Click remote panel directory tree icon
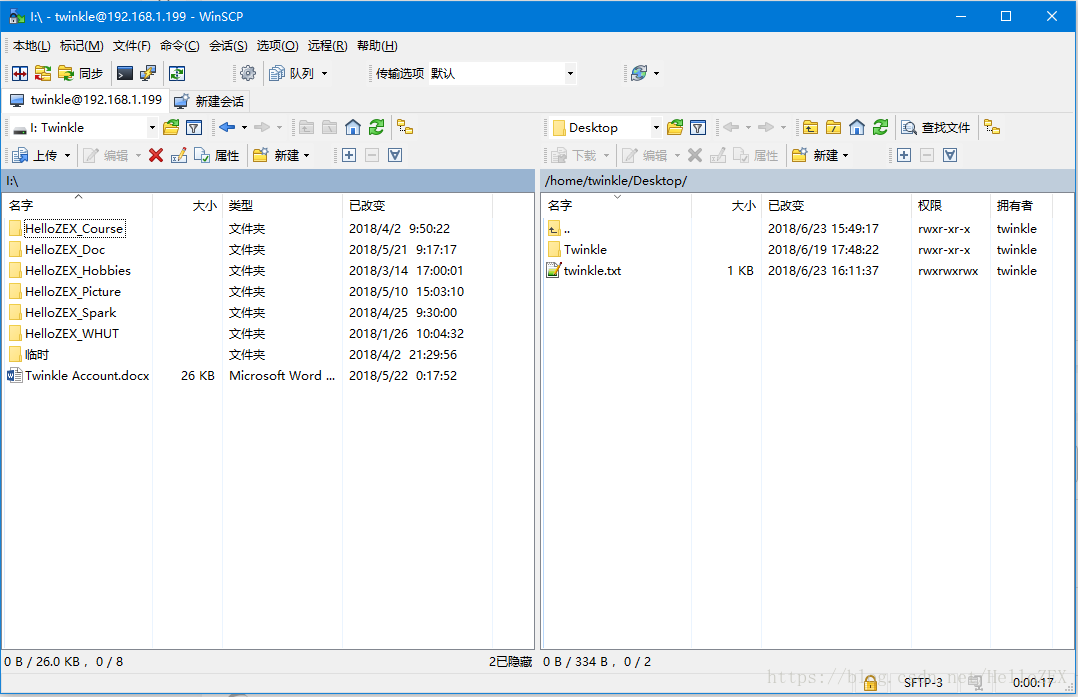This screenshot has width=1078, height=697. pos(992,128)
